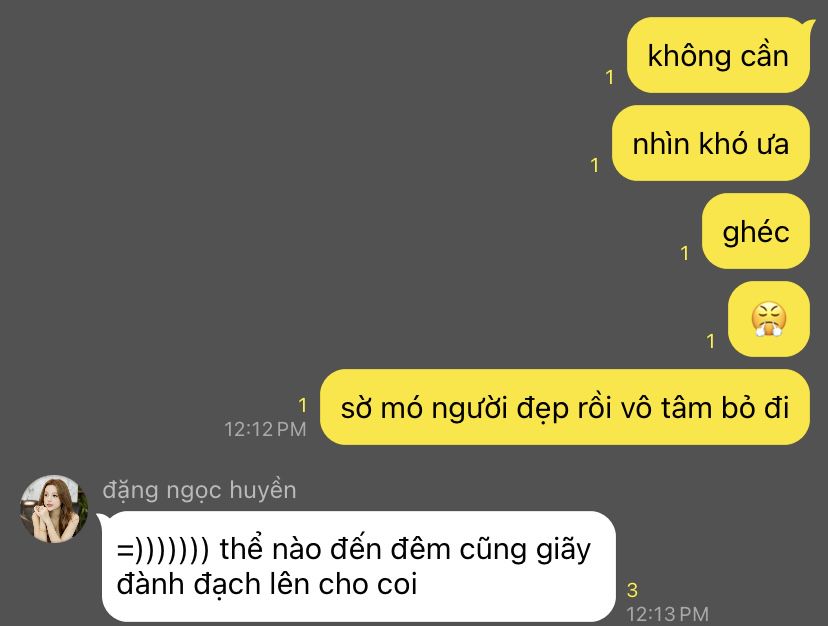Click the 'không cần' message bubble
Image resolution: width=828 pixels, height=626 pixels.
pos(718,55)
